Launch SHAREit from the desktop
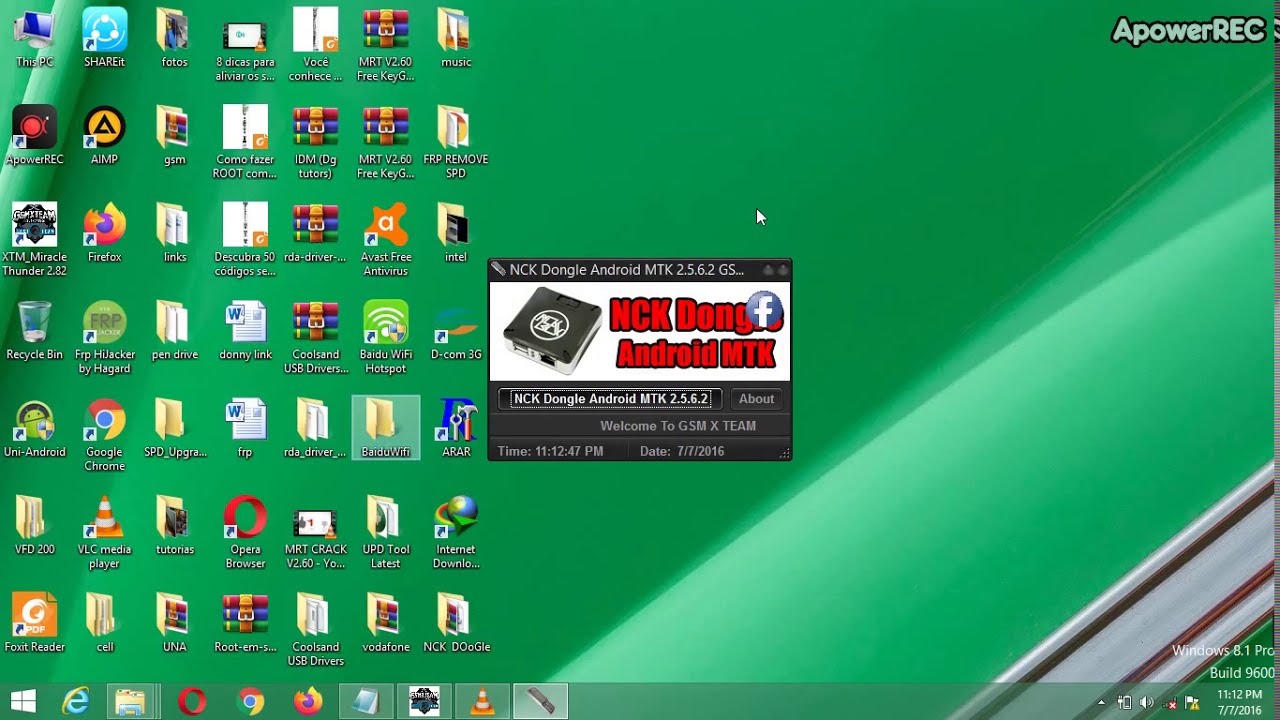Viewport: 1280px width, 720px height. tap(104, 38)
